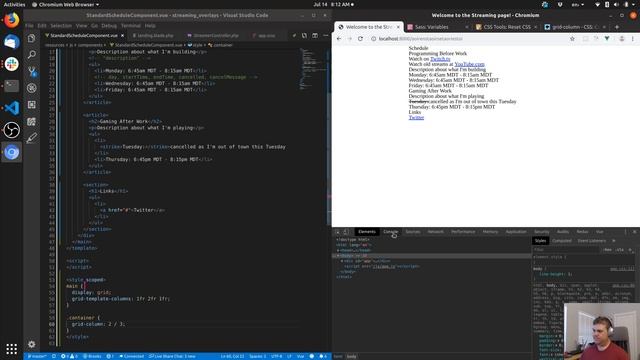Click errors and warnings status bar item
Screen dimensions: 640x360
click(x=69, y=356)
